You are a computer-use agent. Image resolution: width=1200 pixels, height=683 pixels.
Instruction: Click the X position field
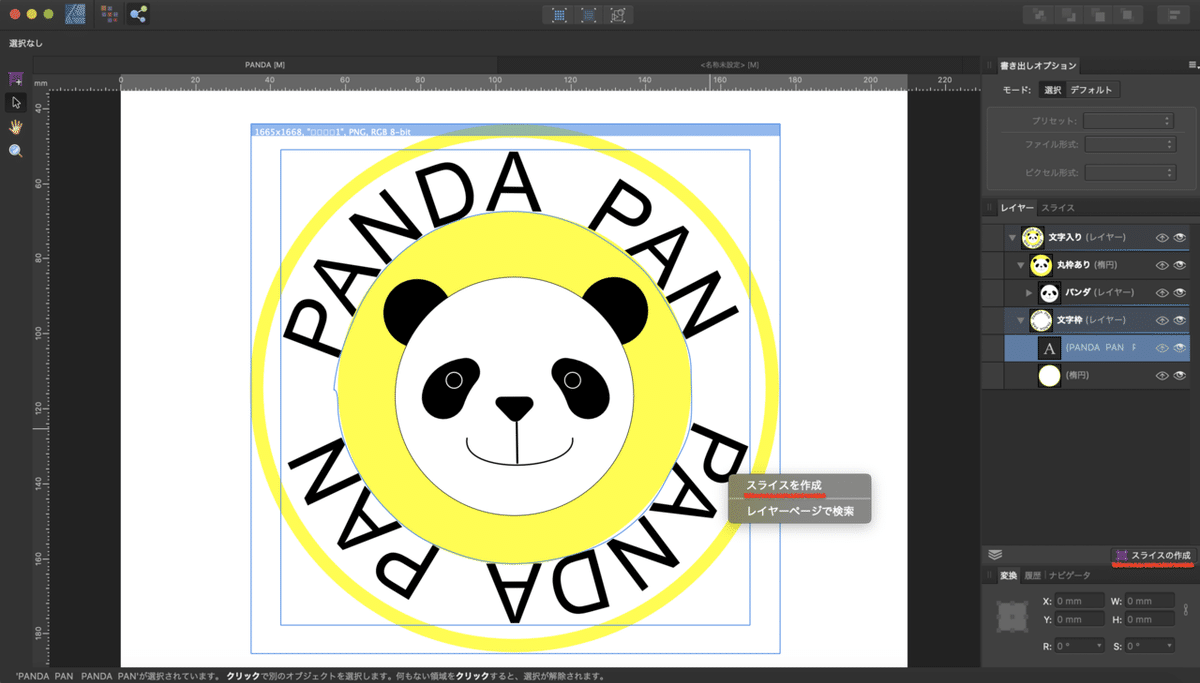1078,601
